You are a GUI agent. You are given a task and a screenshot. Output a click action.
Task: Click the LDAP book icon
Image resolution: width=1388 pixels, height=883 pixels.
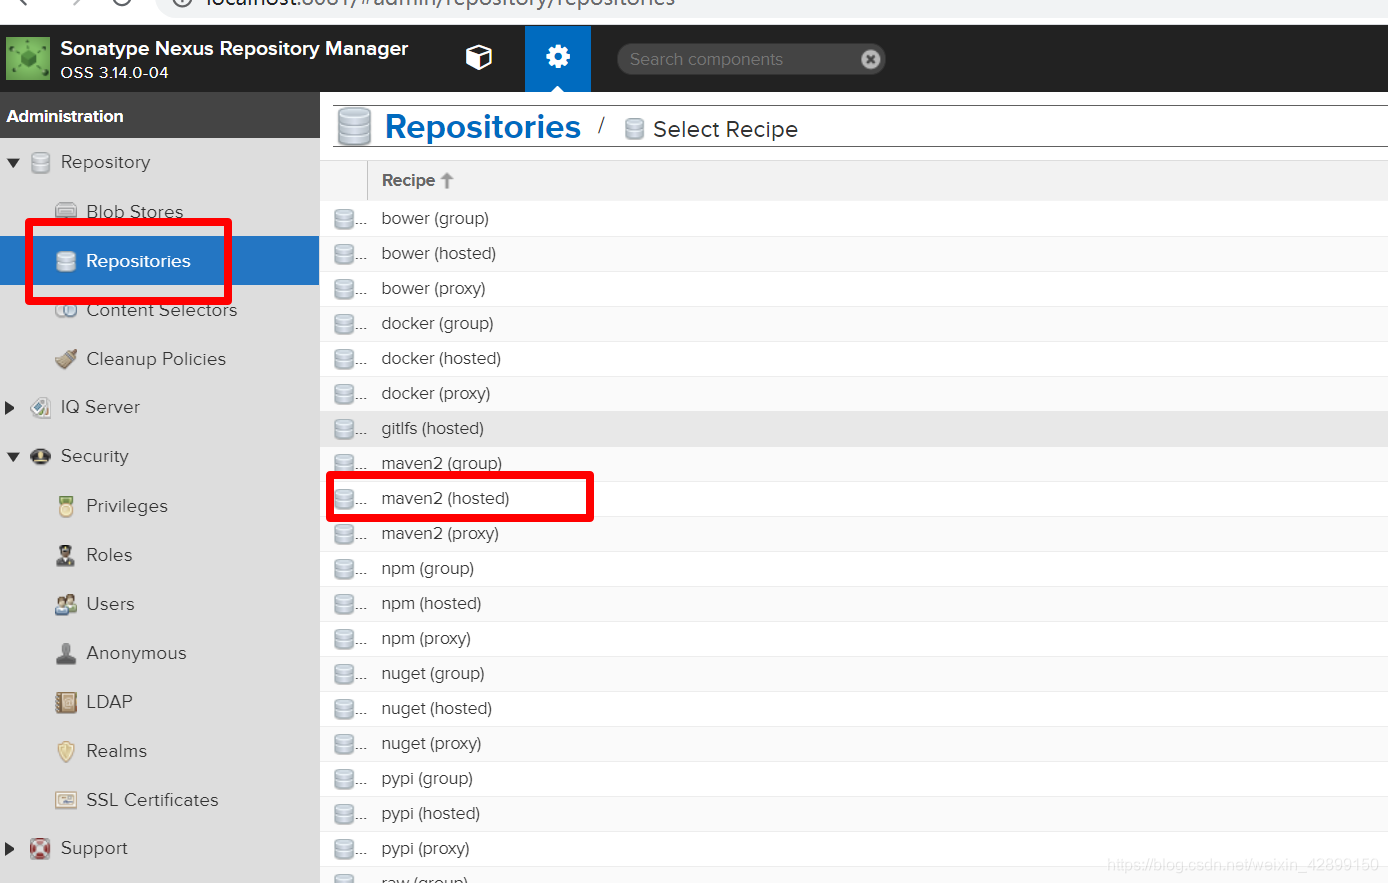pyautogui.click(x=66, y=702)
